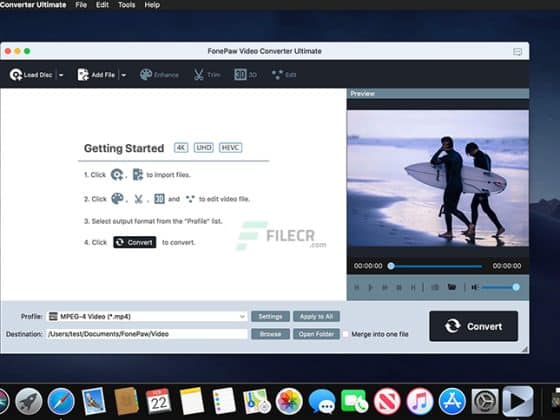Click the large Convert button

(x=474, y=326)
